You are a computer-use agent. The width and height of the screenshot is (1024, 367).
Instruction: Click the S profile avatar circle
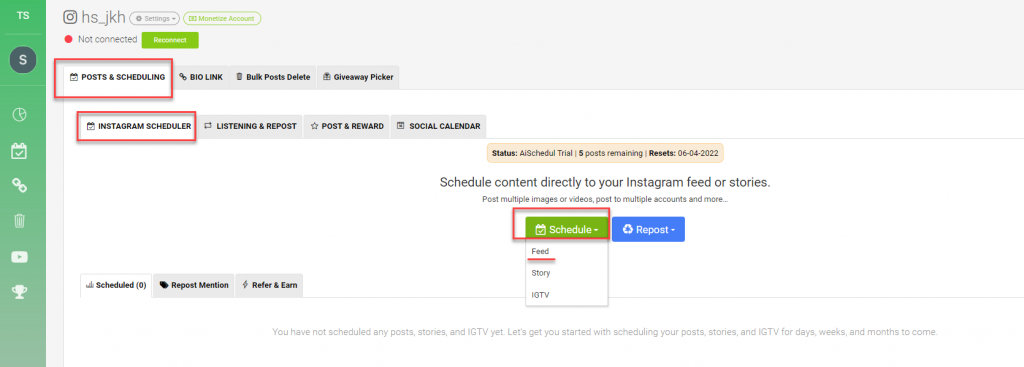point(23,60)
